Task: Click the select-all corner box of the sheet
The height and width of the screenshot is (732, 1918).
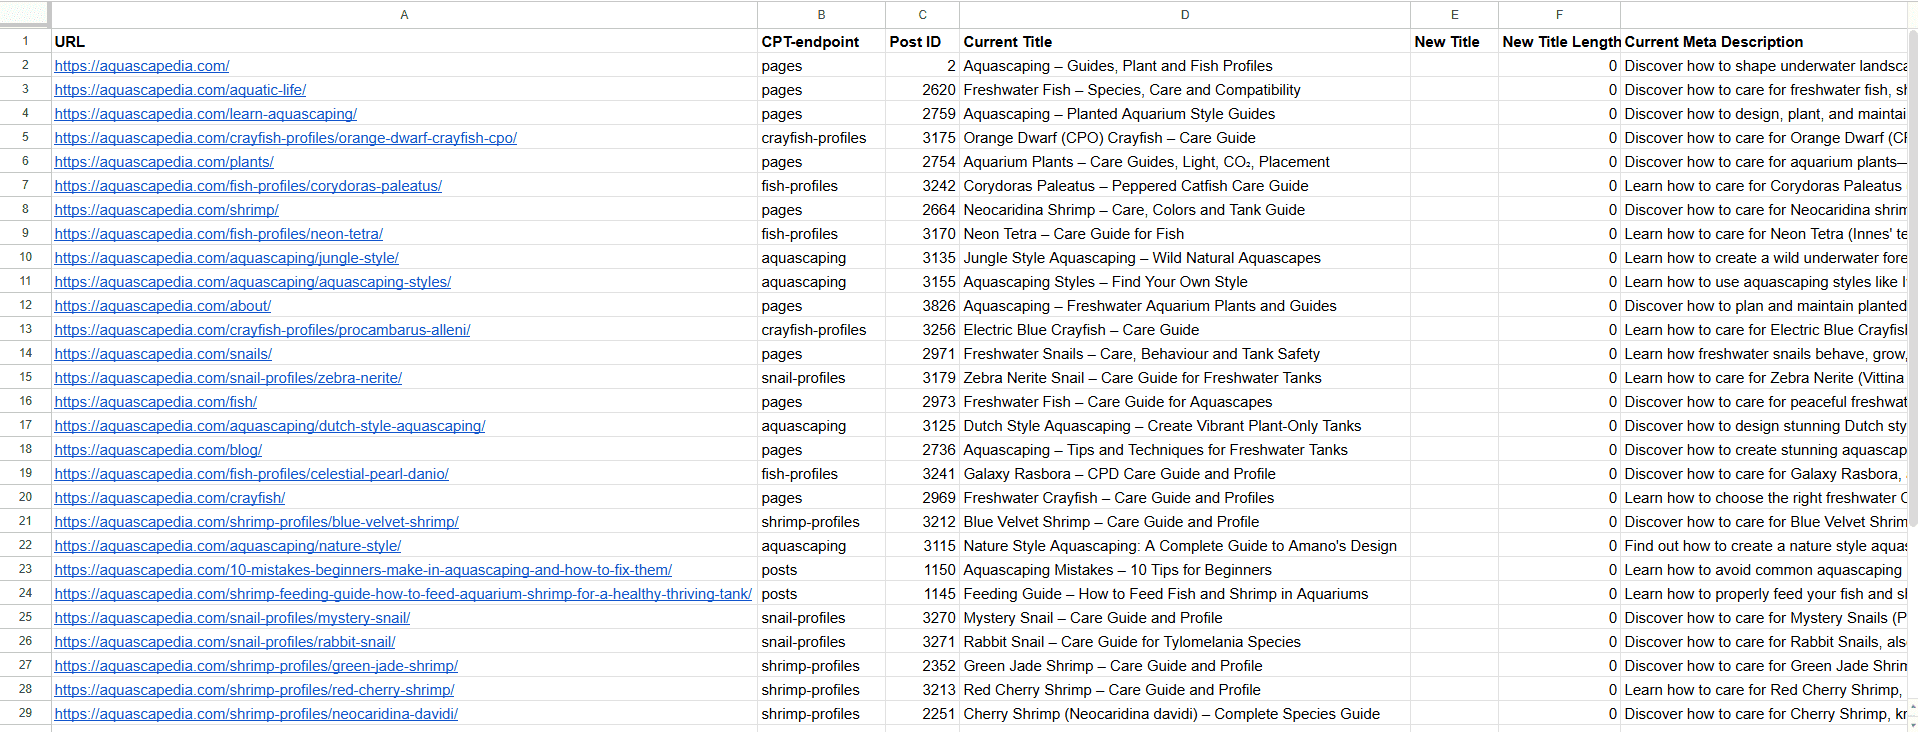Action: [25, 14]
